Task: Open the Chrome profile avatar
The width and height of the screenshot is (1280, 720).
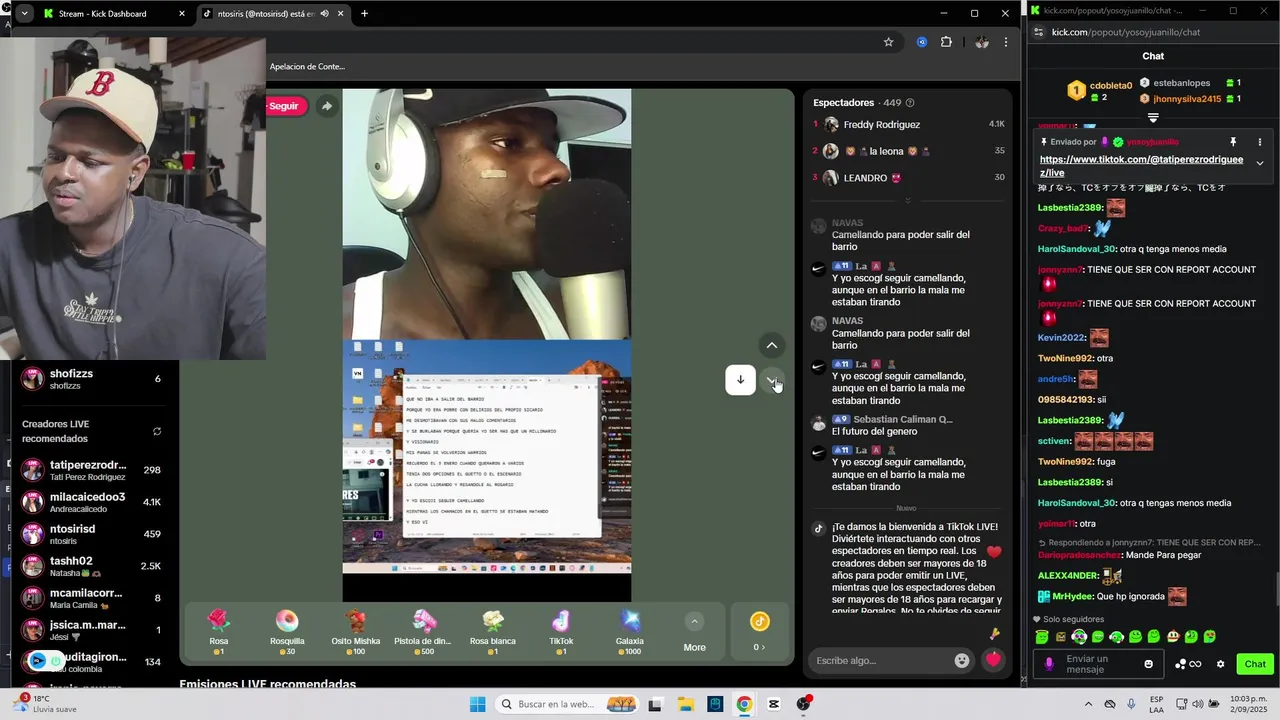Action: [x=982, y=42]
